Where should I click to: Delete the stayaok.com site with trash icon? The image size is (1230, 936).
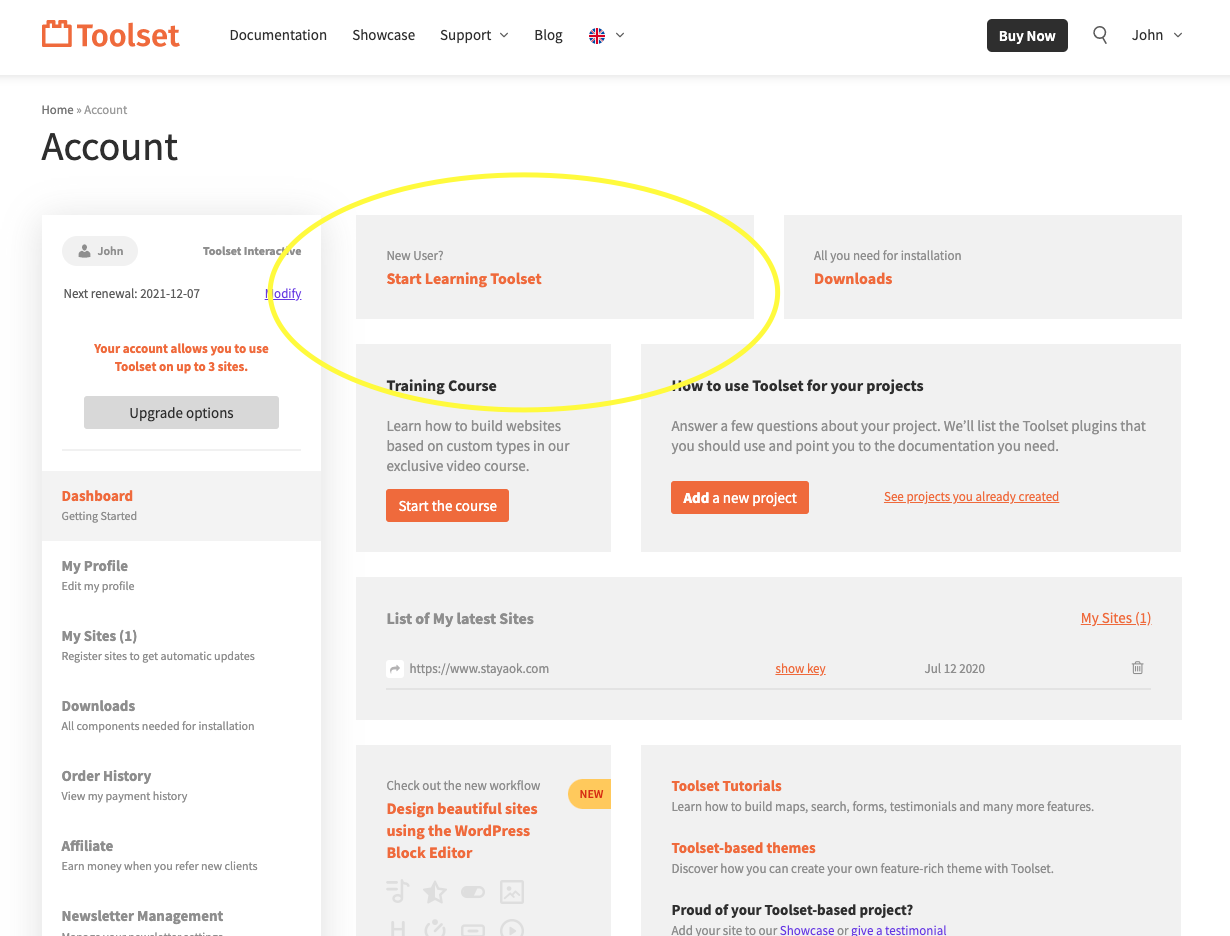pyautogui.click(x=1137, y=668)
